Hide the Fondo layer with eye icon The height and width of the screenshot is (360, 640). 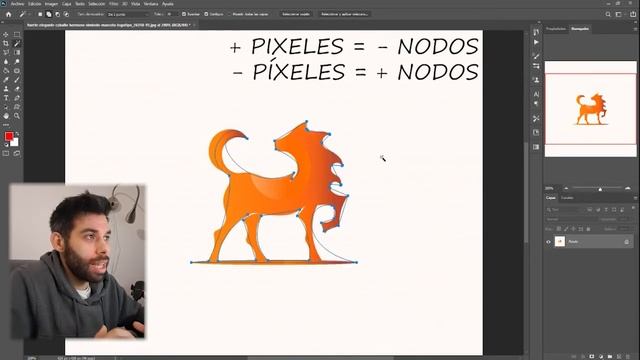[x=548, y=242]
